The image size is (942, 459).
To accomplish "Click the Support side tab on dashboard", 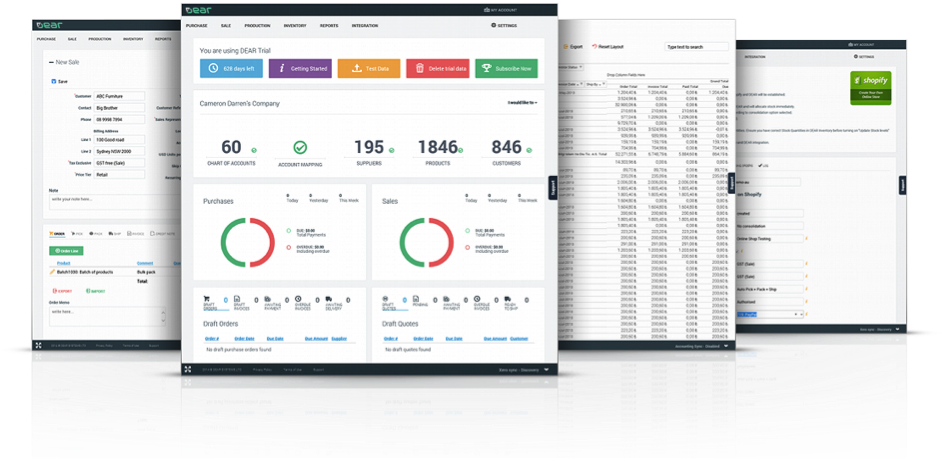I will pyautogui.click(x=552, y=187).
